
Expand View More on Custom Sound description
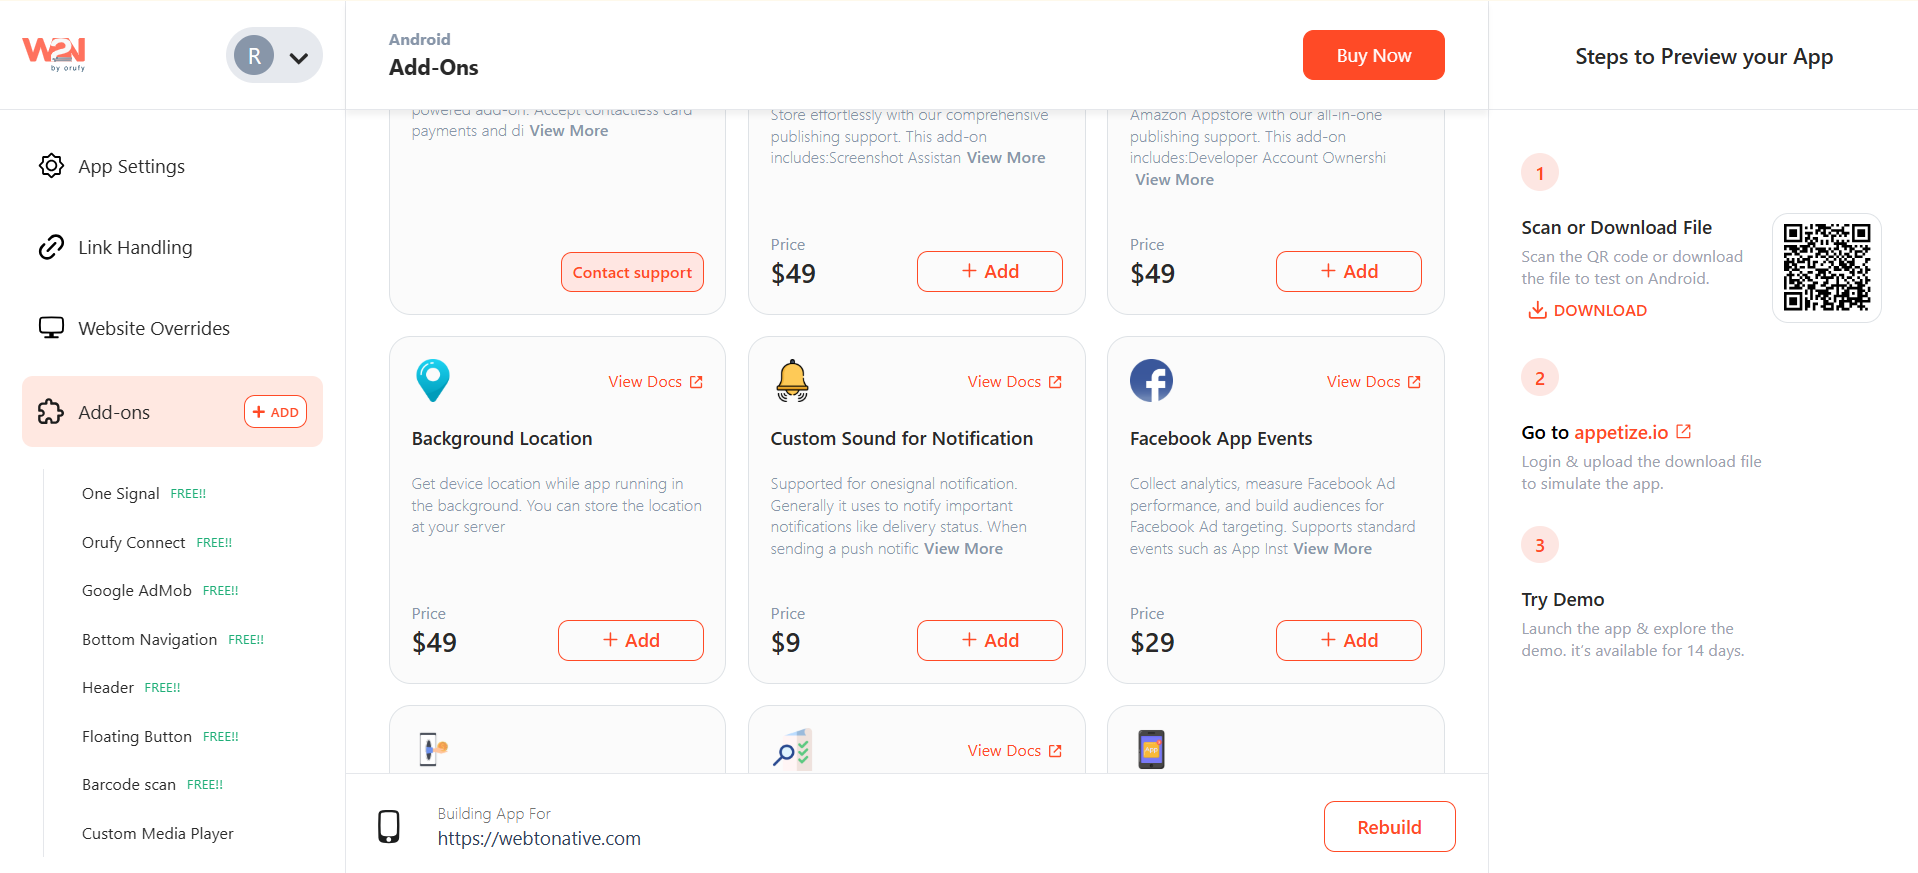(x=963, y=549)
